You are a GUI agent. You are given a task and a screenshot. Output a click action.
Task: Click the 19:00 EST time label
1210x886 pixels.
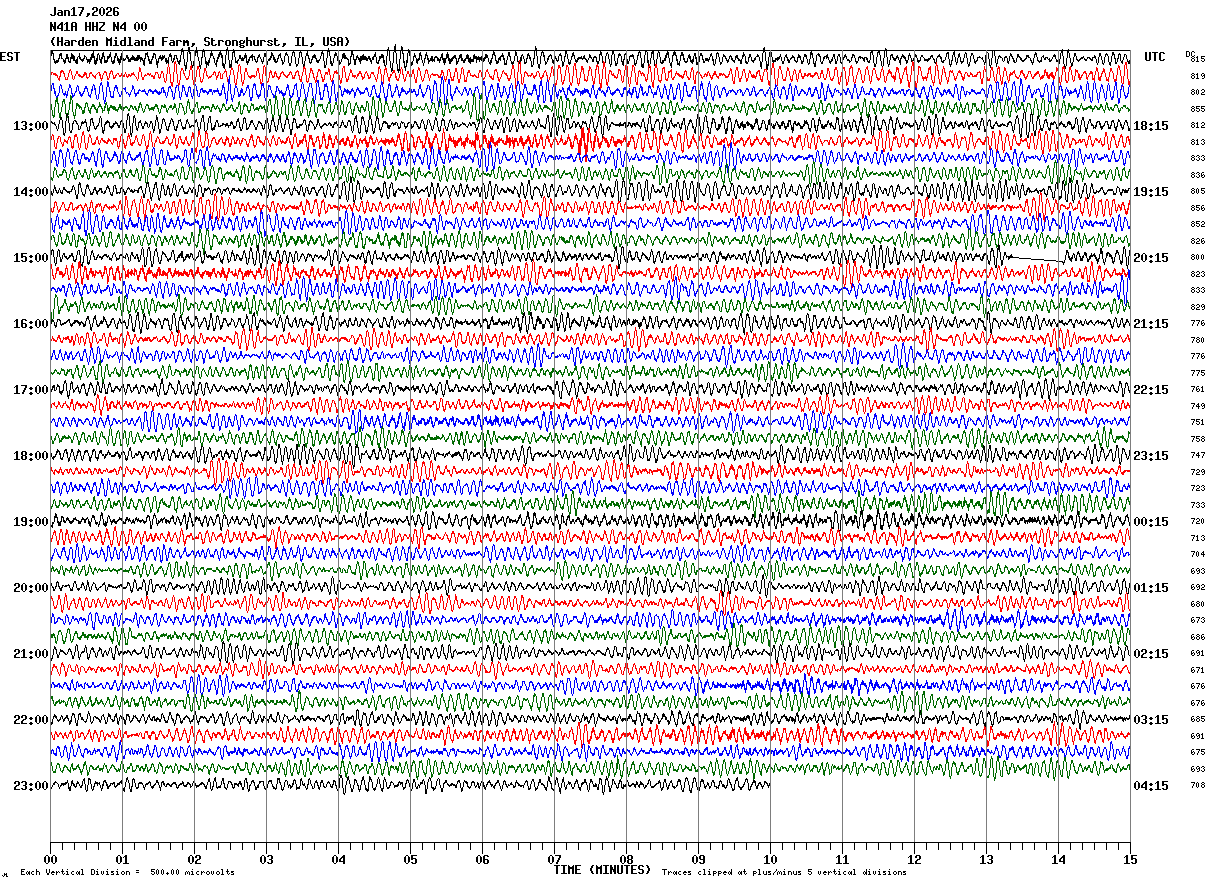(x=30, y=522)
